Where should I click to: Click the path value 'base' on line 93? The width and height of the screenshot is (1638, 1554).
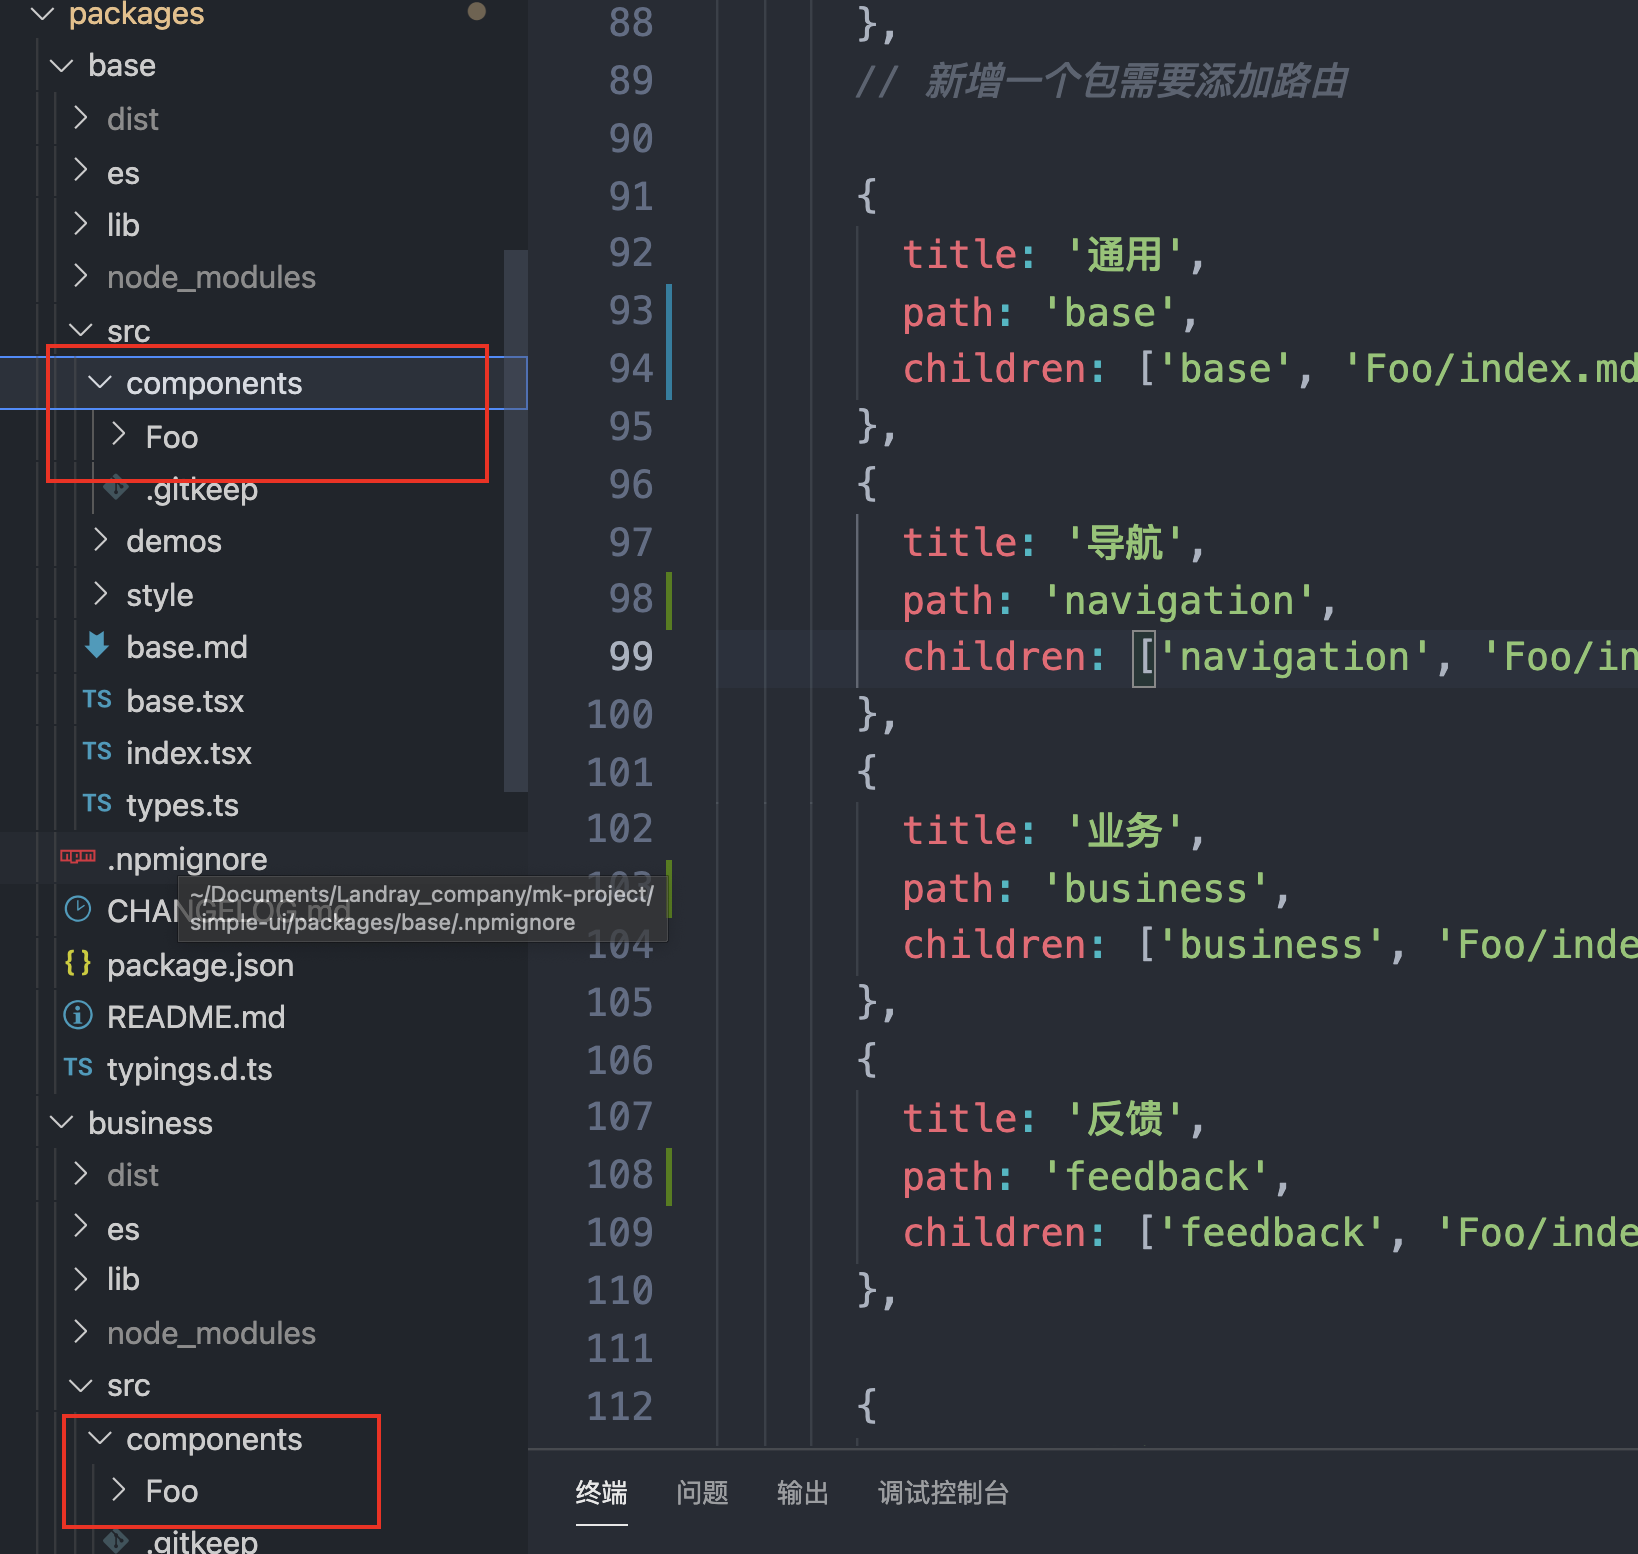pyautogui.click(x=1110, y=313)
